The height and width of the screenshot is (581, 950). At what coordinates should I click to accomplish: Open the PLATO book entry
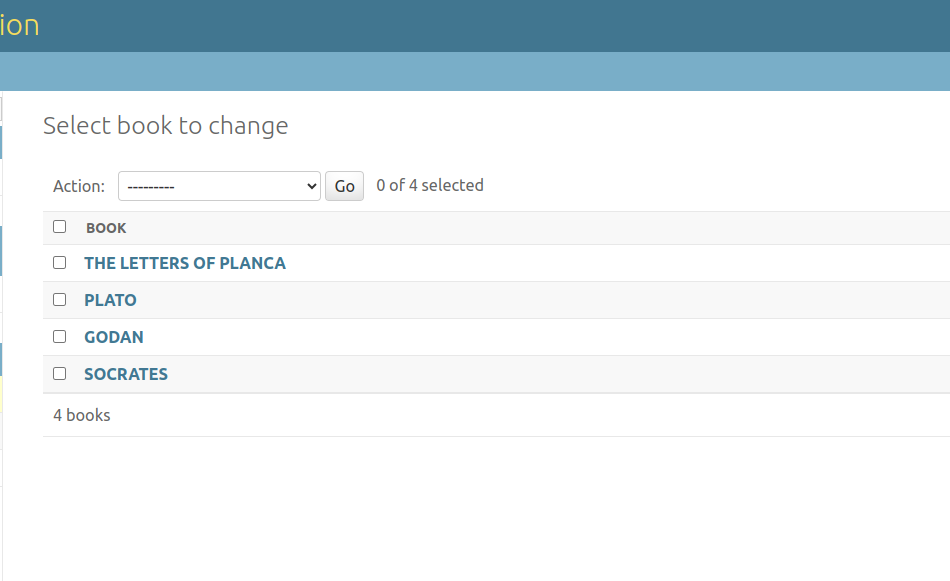click(x=110, y=301)
